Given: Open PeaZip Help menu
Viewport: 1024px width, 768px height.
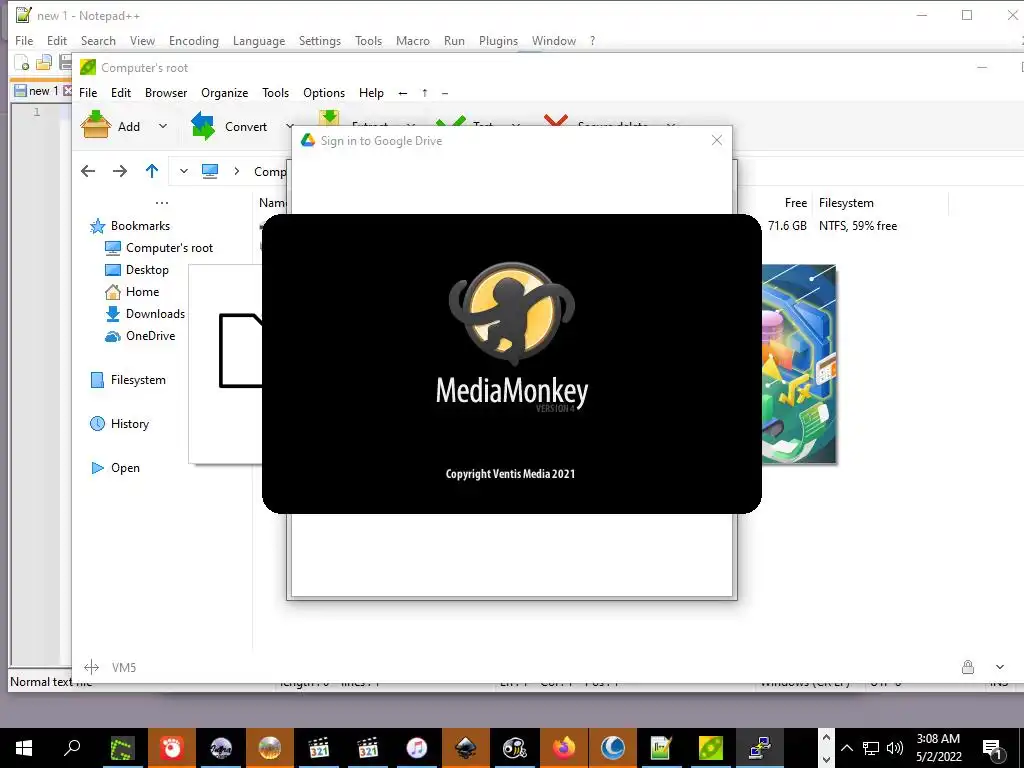Looking at the screenshot, I should click(372, 93).
